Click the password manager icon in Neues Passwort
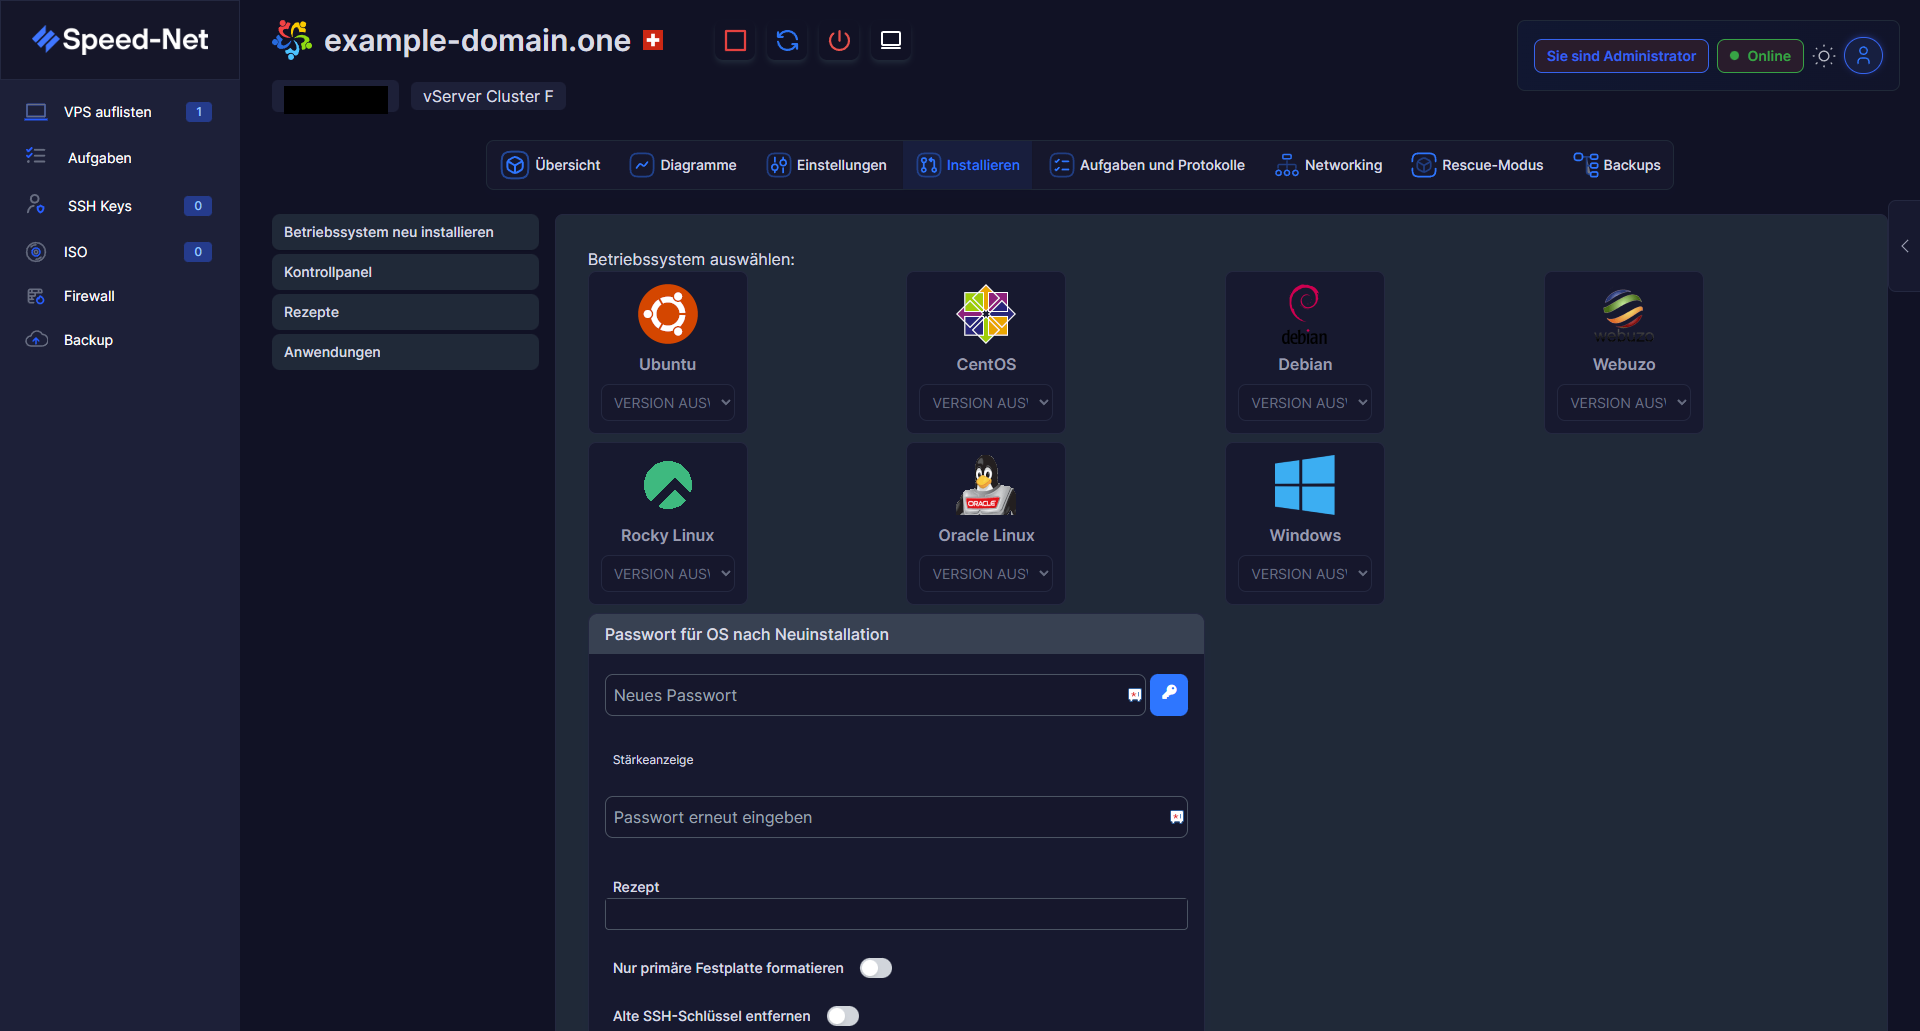The height and width of the screenshot is (1031, 1920). coord(1134,695)
